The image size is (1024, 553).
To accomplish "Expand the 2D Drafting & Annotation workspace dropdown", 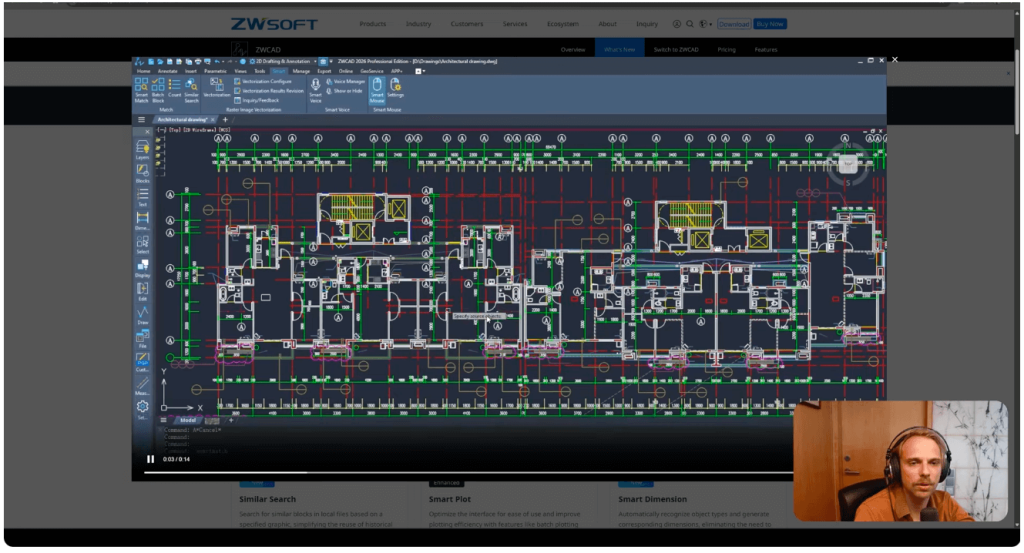I will pyautogui.click(x=313, y=61).
